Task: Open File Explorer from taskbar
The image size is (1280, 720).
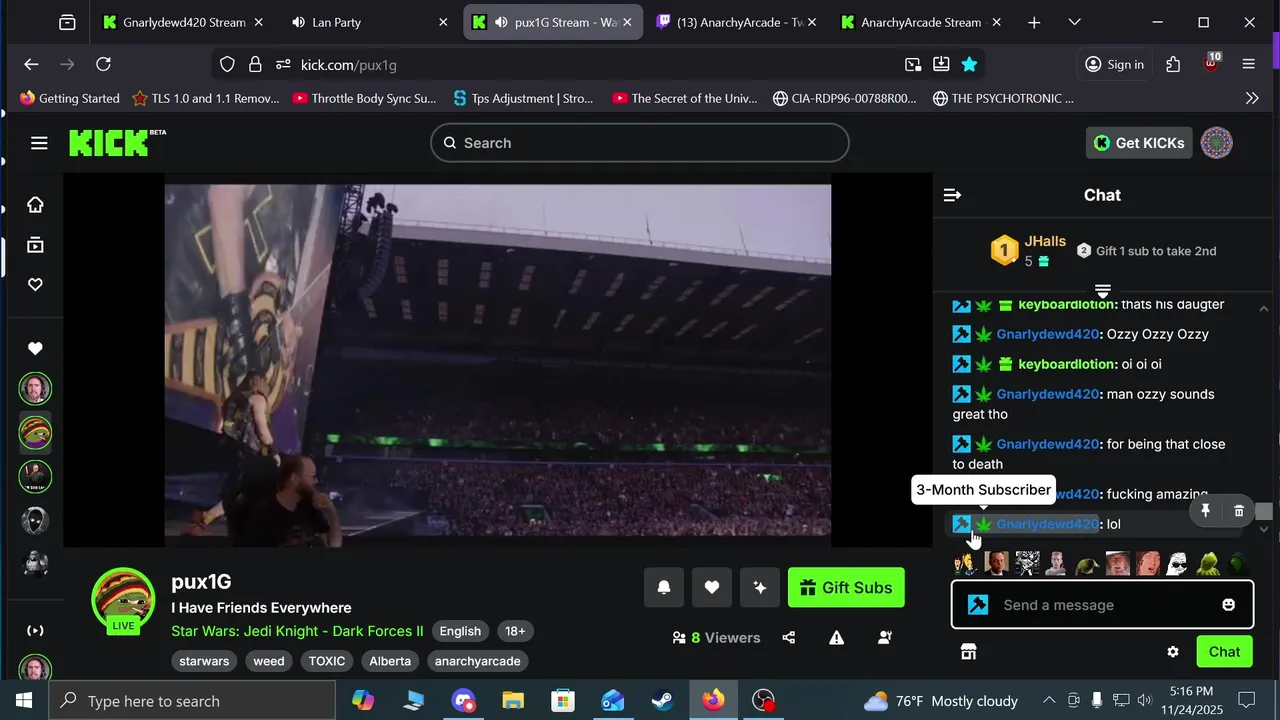Action: 513,701
